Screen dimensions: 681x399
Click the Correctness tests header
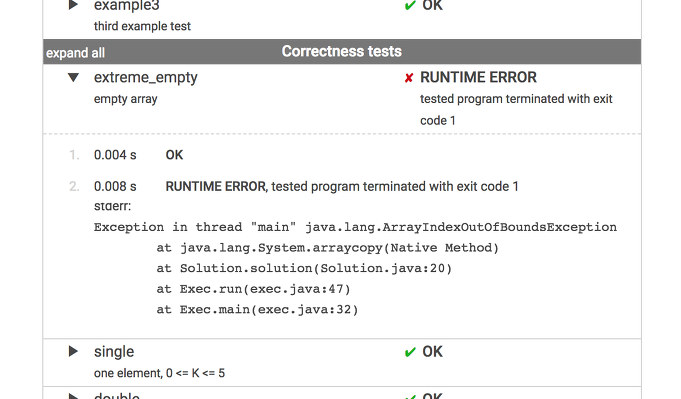341,51
